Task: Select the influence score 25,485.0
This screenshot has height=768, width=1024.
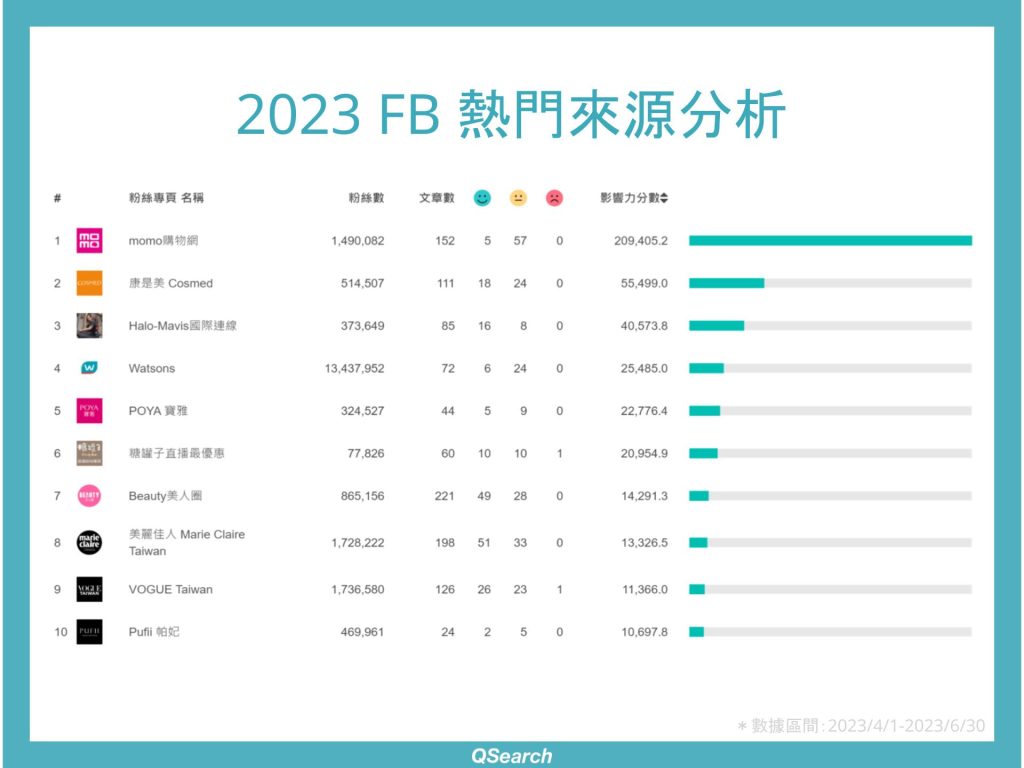Action: point(644,368)
